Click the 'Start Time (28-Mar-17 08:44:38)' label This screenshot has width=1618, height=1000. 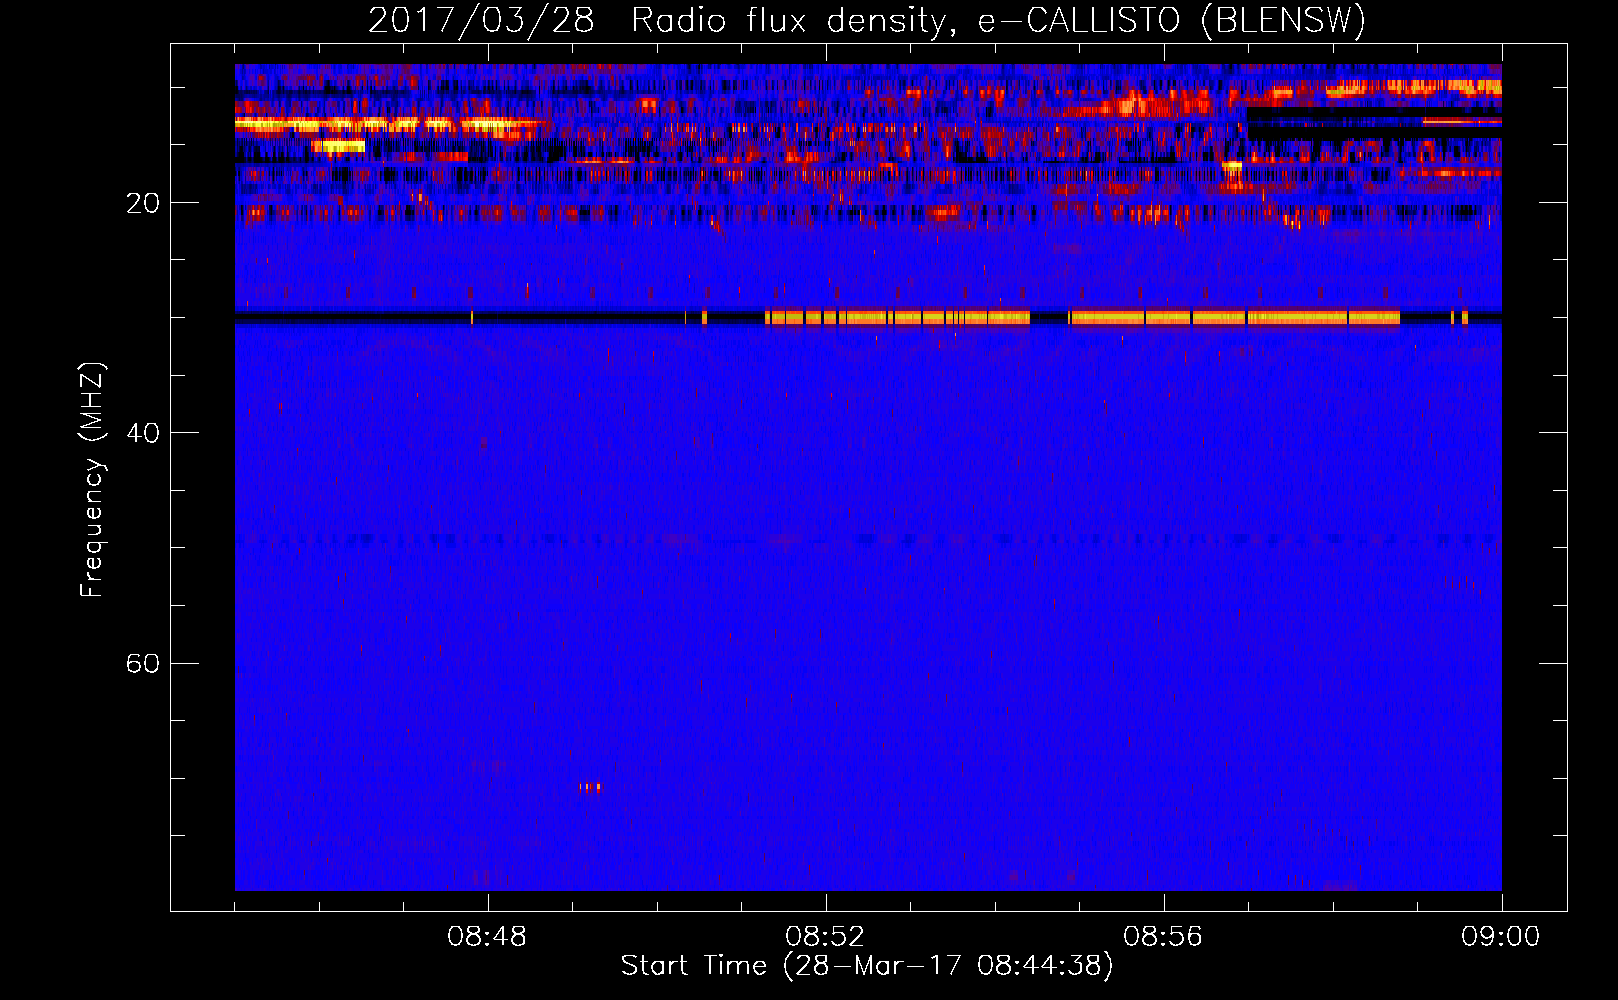pos(867,966)
